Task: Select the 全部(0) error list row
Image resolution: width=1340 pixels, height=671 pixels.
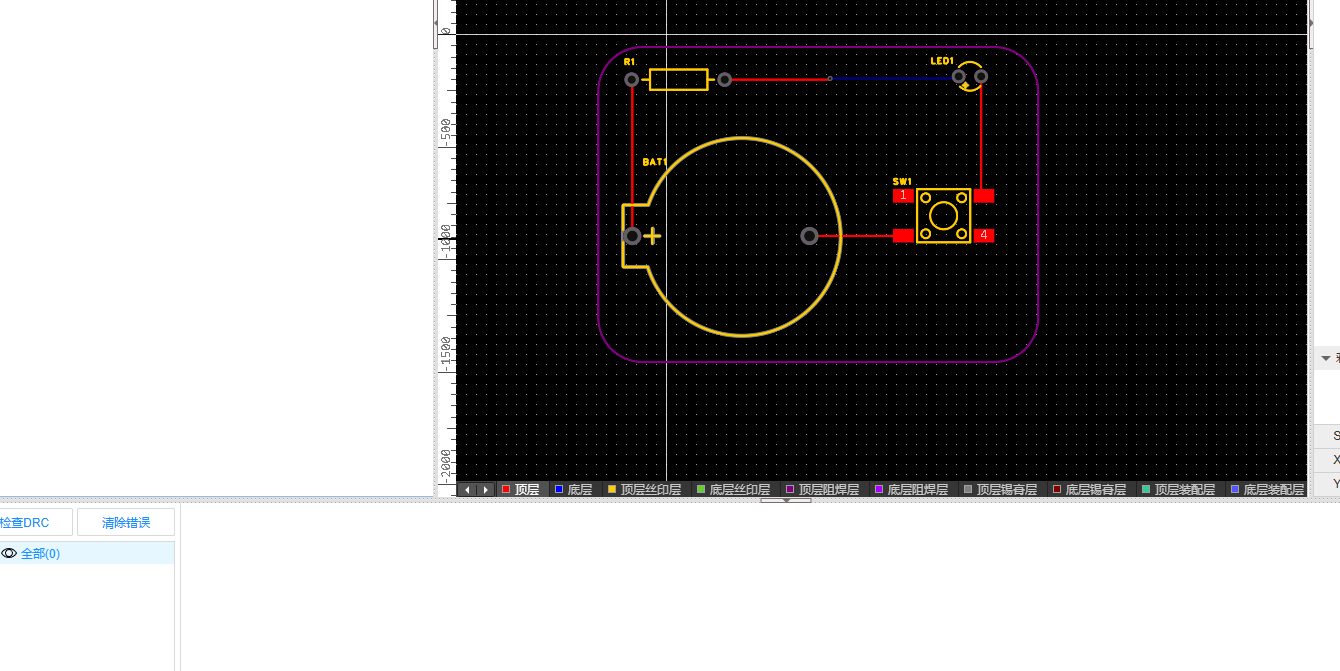Action: pos(87,553)
